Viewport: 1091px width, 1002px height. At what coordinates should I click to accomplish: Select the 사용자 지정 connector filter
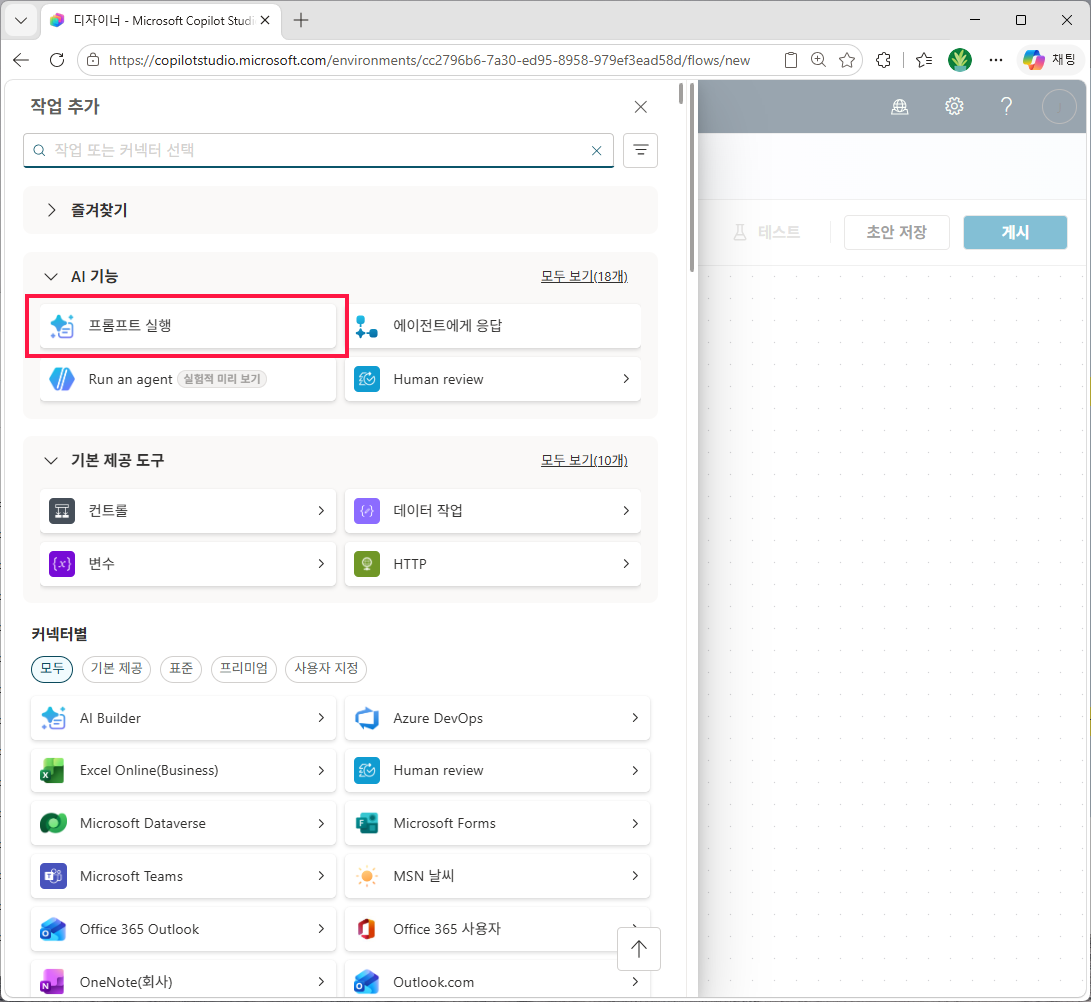coord(326,669)
